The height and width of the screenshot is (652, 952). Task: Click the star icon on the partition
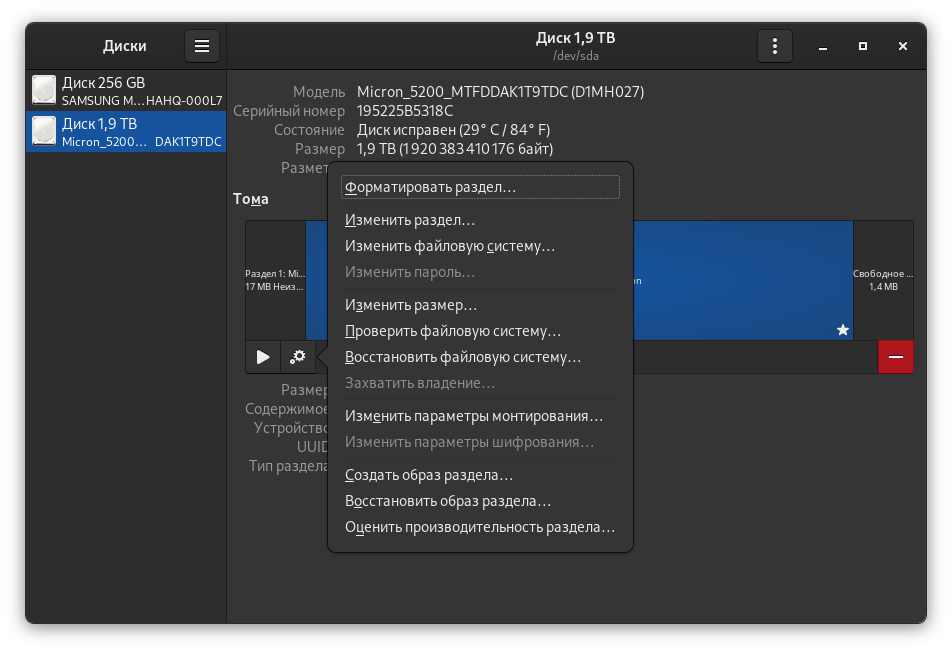[x=842, y=329]
